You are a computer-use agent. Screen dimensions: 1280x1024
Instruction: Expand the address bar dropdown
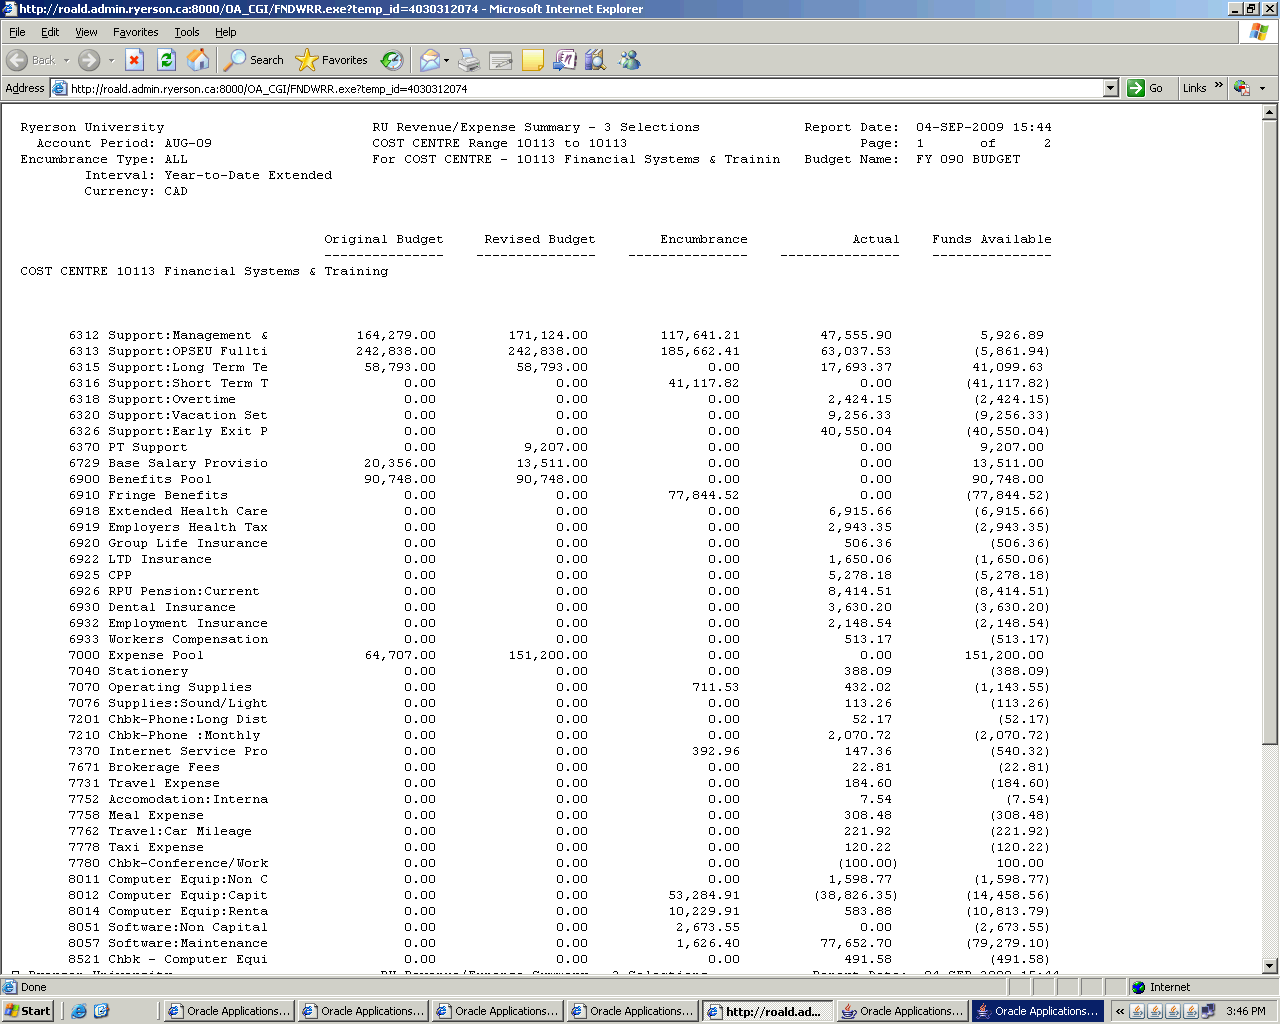(x=1110, y=88)
